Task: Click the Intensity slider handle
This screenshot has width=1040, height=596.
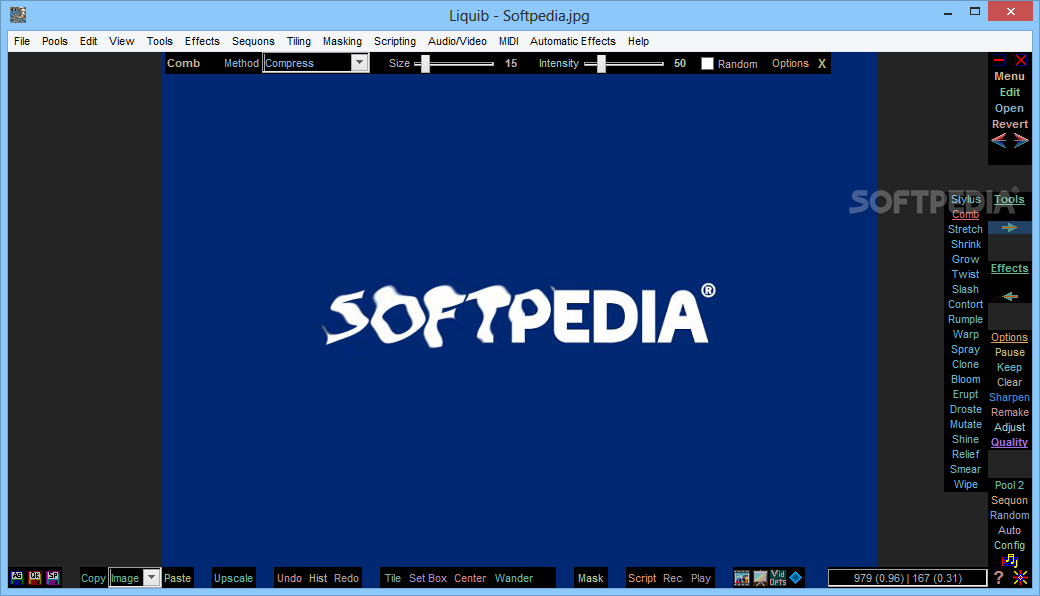Action: (601, 64)
